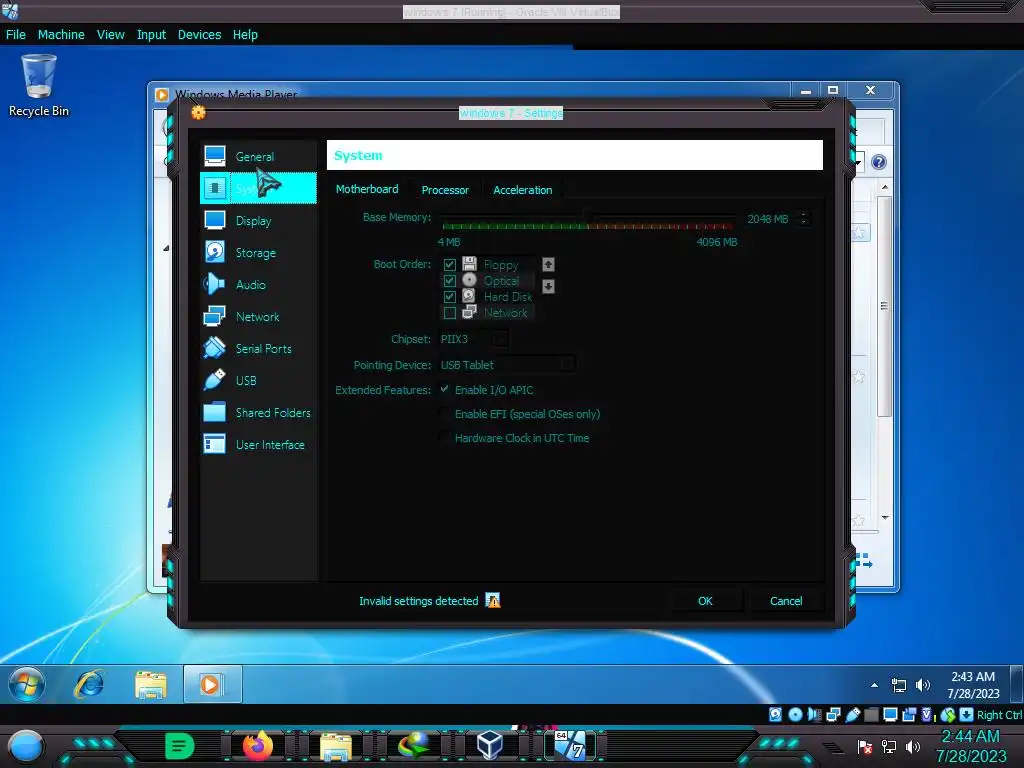This screenshot has height=768, width=1024.
Task: Click hard disk activity icon in VM status bar
Action: (x=775, y=714)
